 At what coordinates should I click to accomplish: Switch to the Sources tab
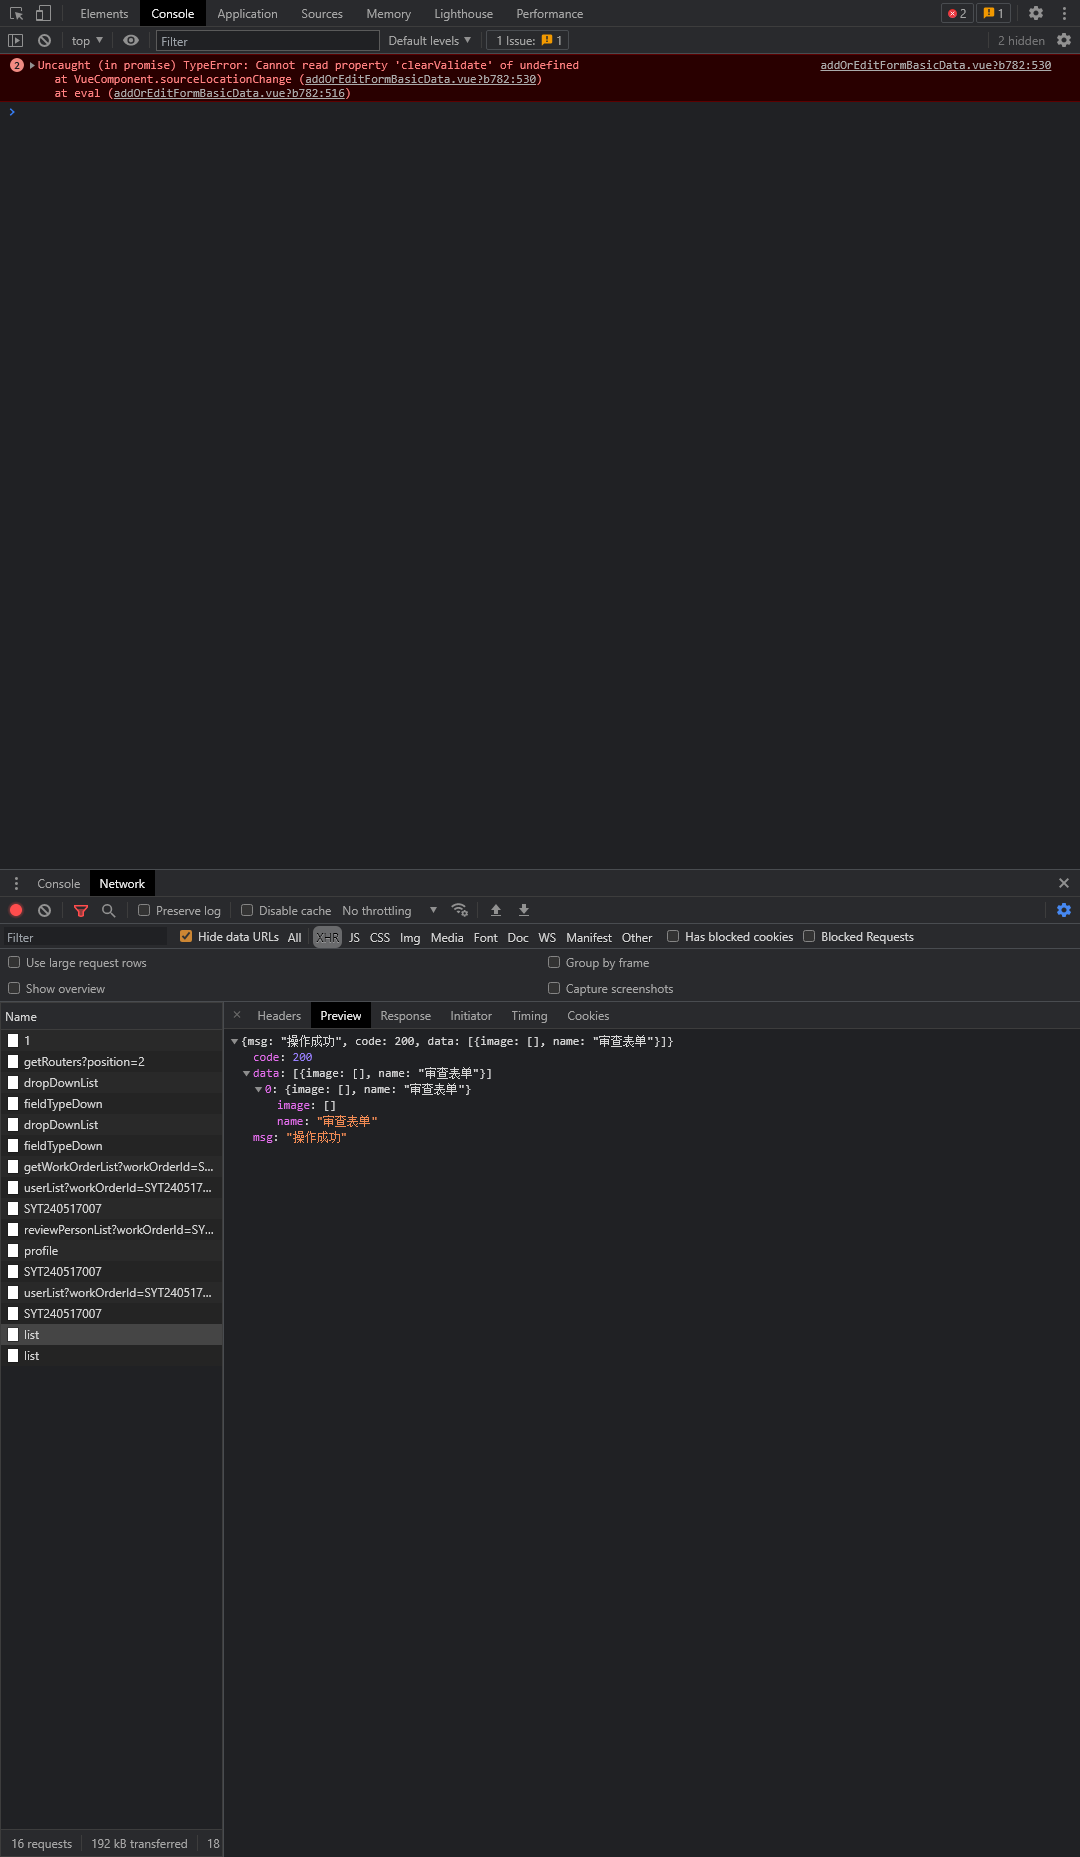[x=321, y=14]
